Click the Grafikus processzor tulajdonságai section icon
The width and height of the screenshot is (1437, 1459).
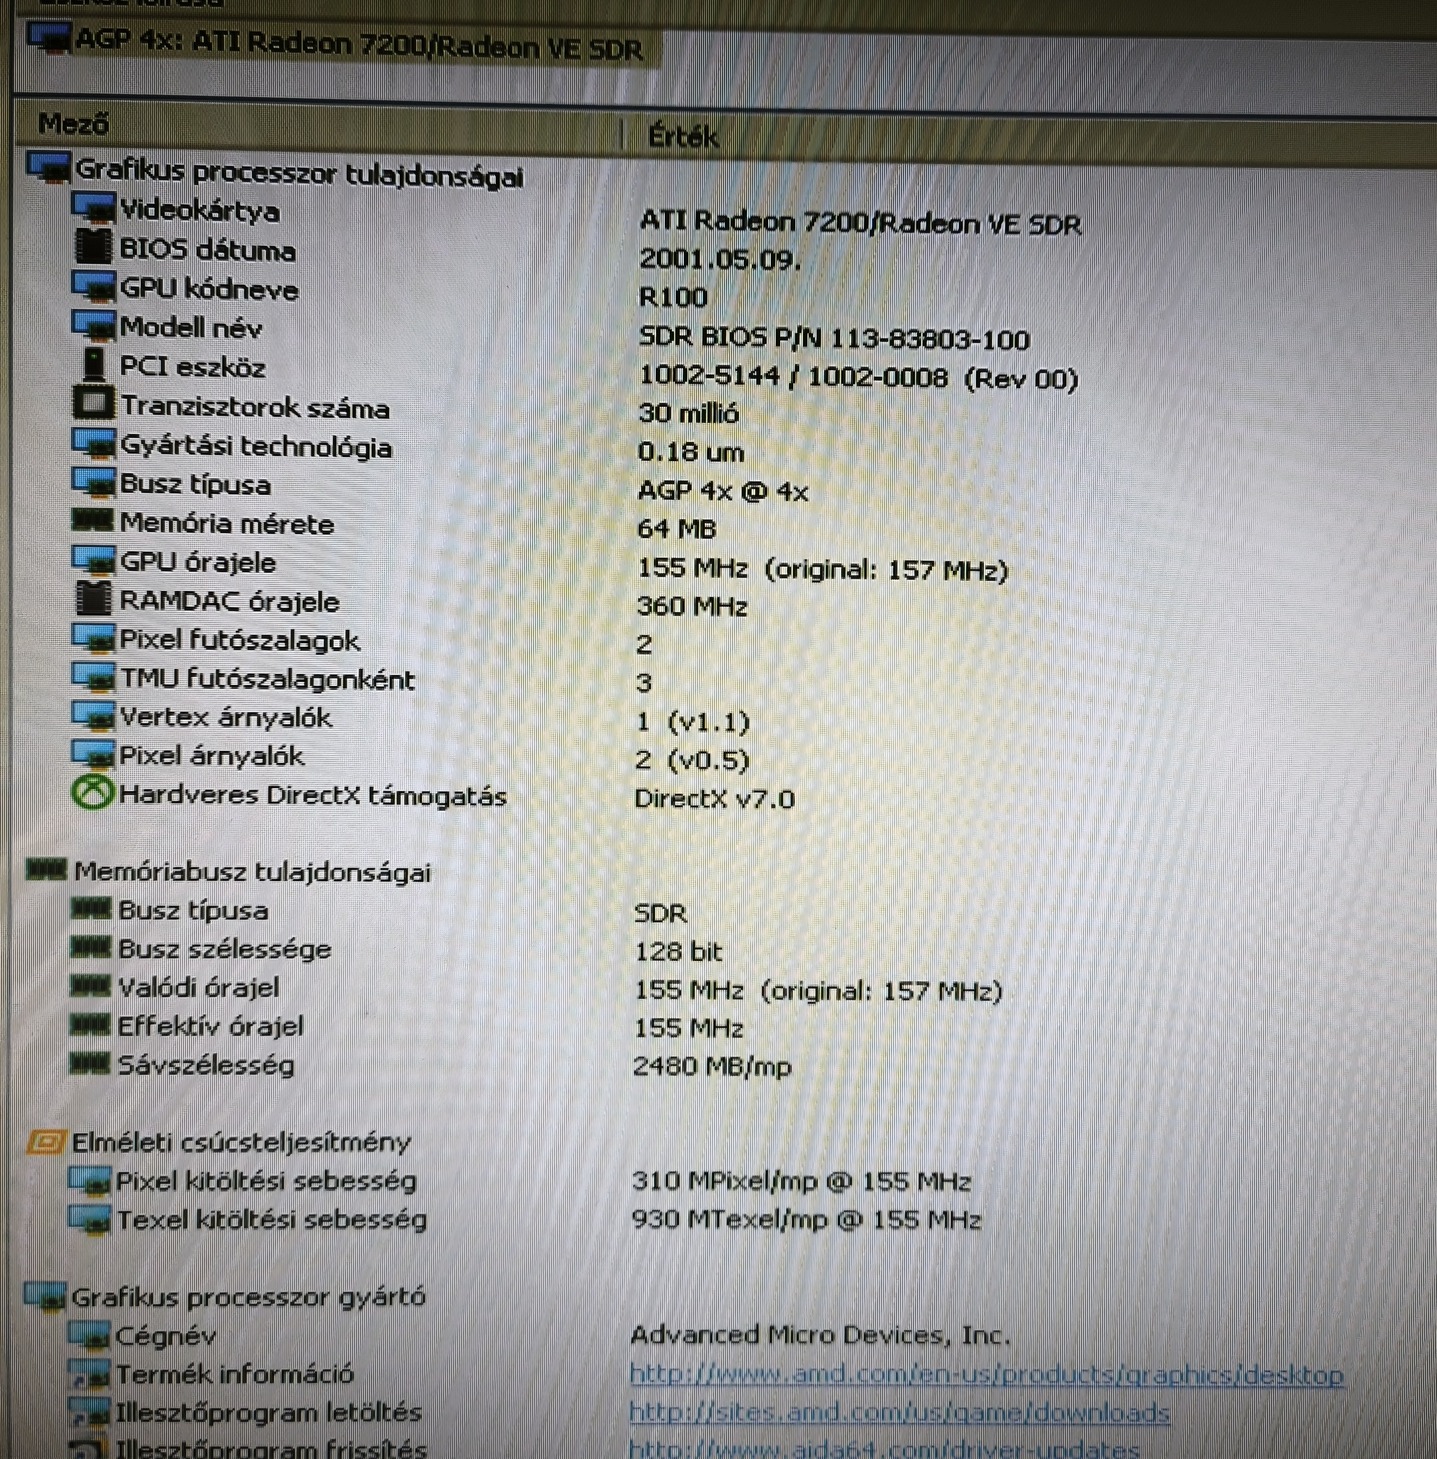click(x=48, y=167)
